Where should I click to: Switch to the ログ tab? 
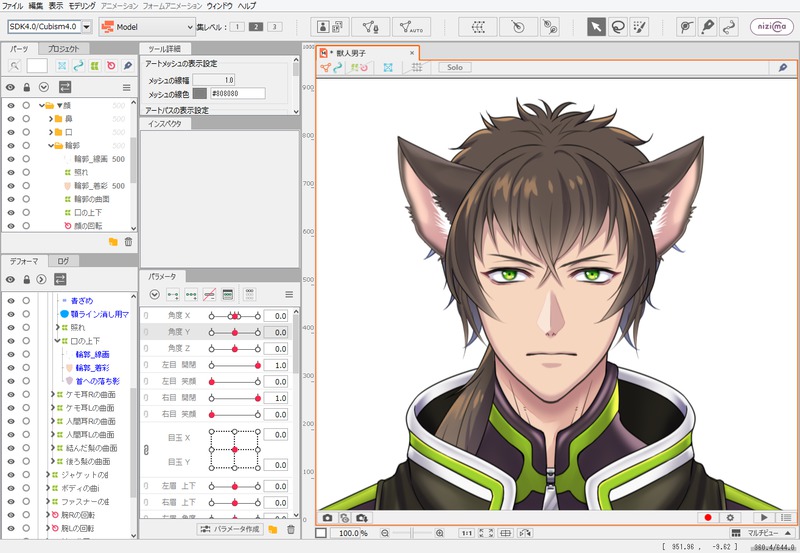point(63,261)
